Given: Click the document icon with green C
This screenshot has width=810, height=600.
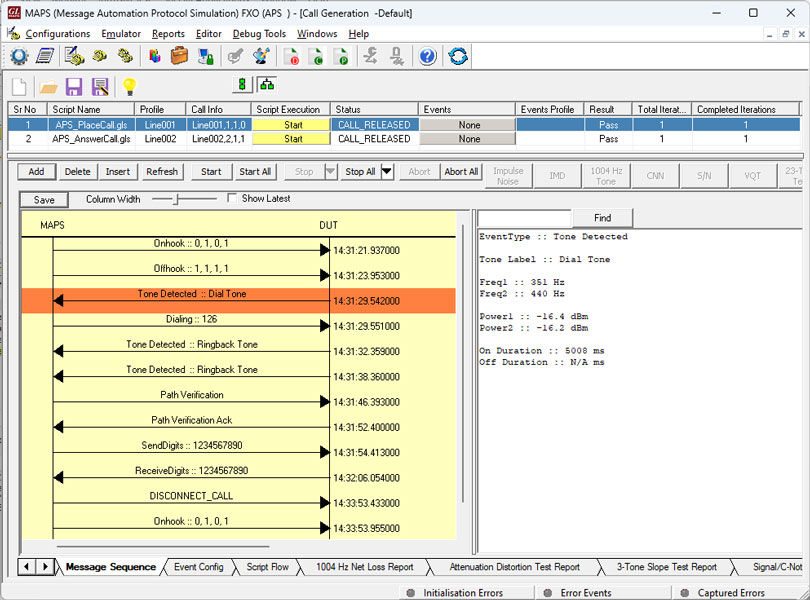Looking at the screenshot, I should pyautogui.click(x=316, y=56).
